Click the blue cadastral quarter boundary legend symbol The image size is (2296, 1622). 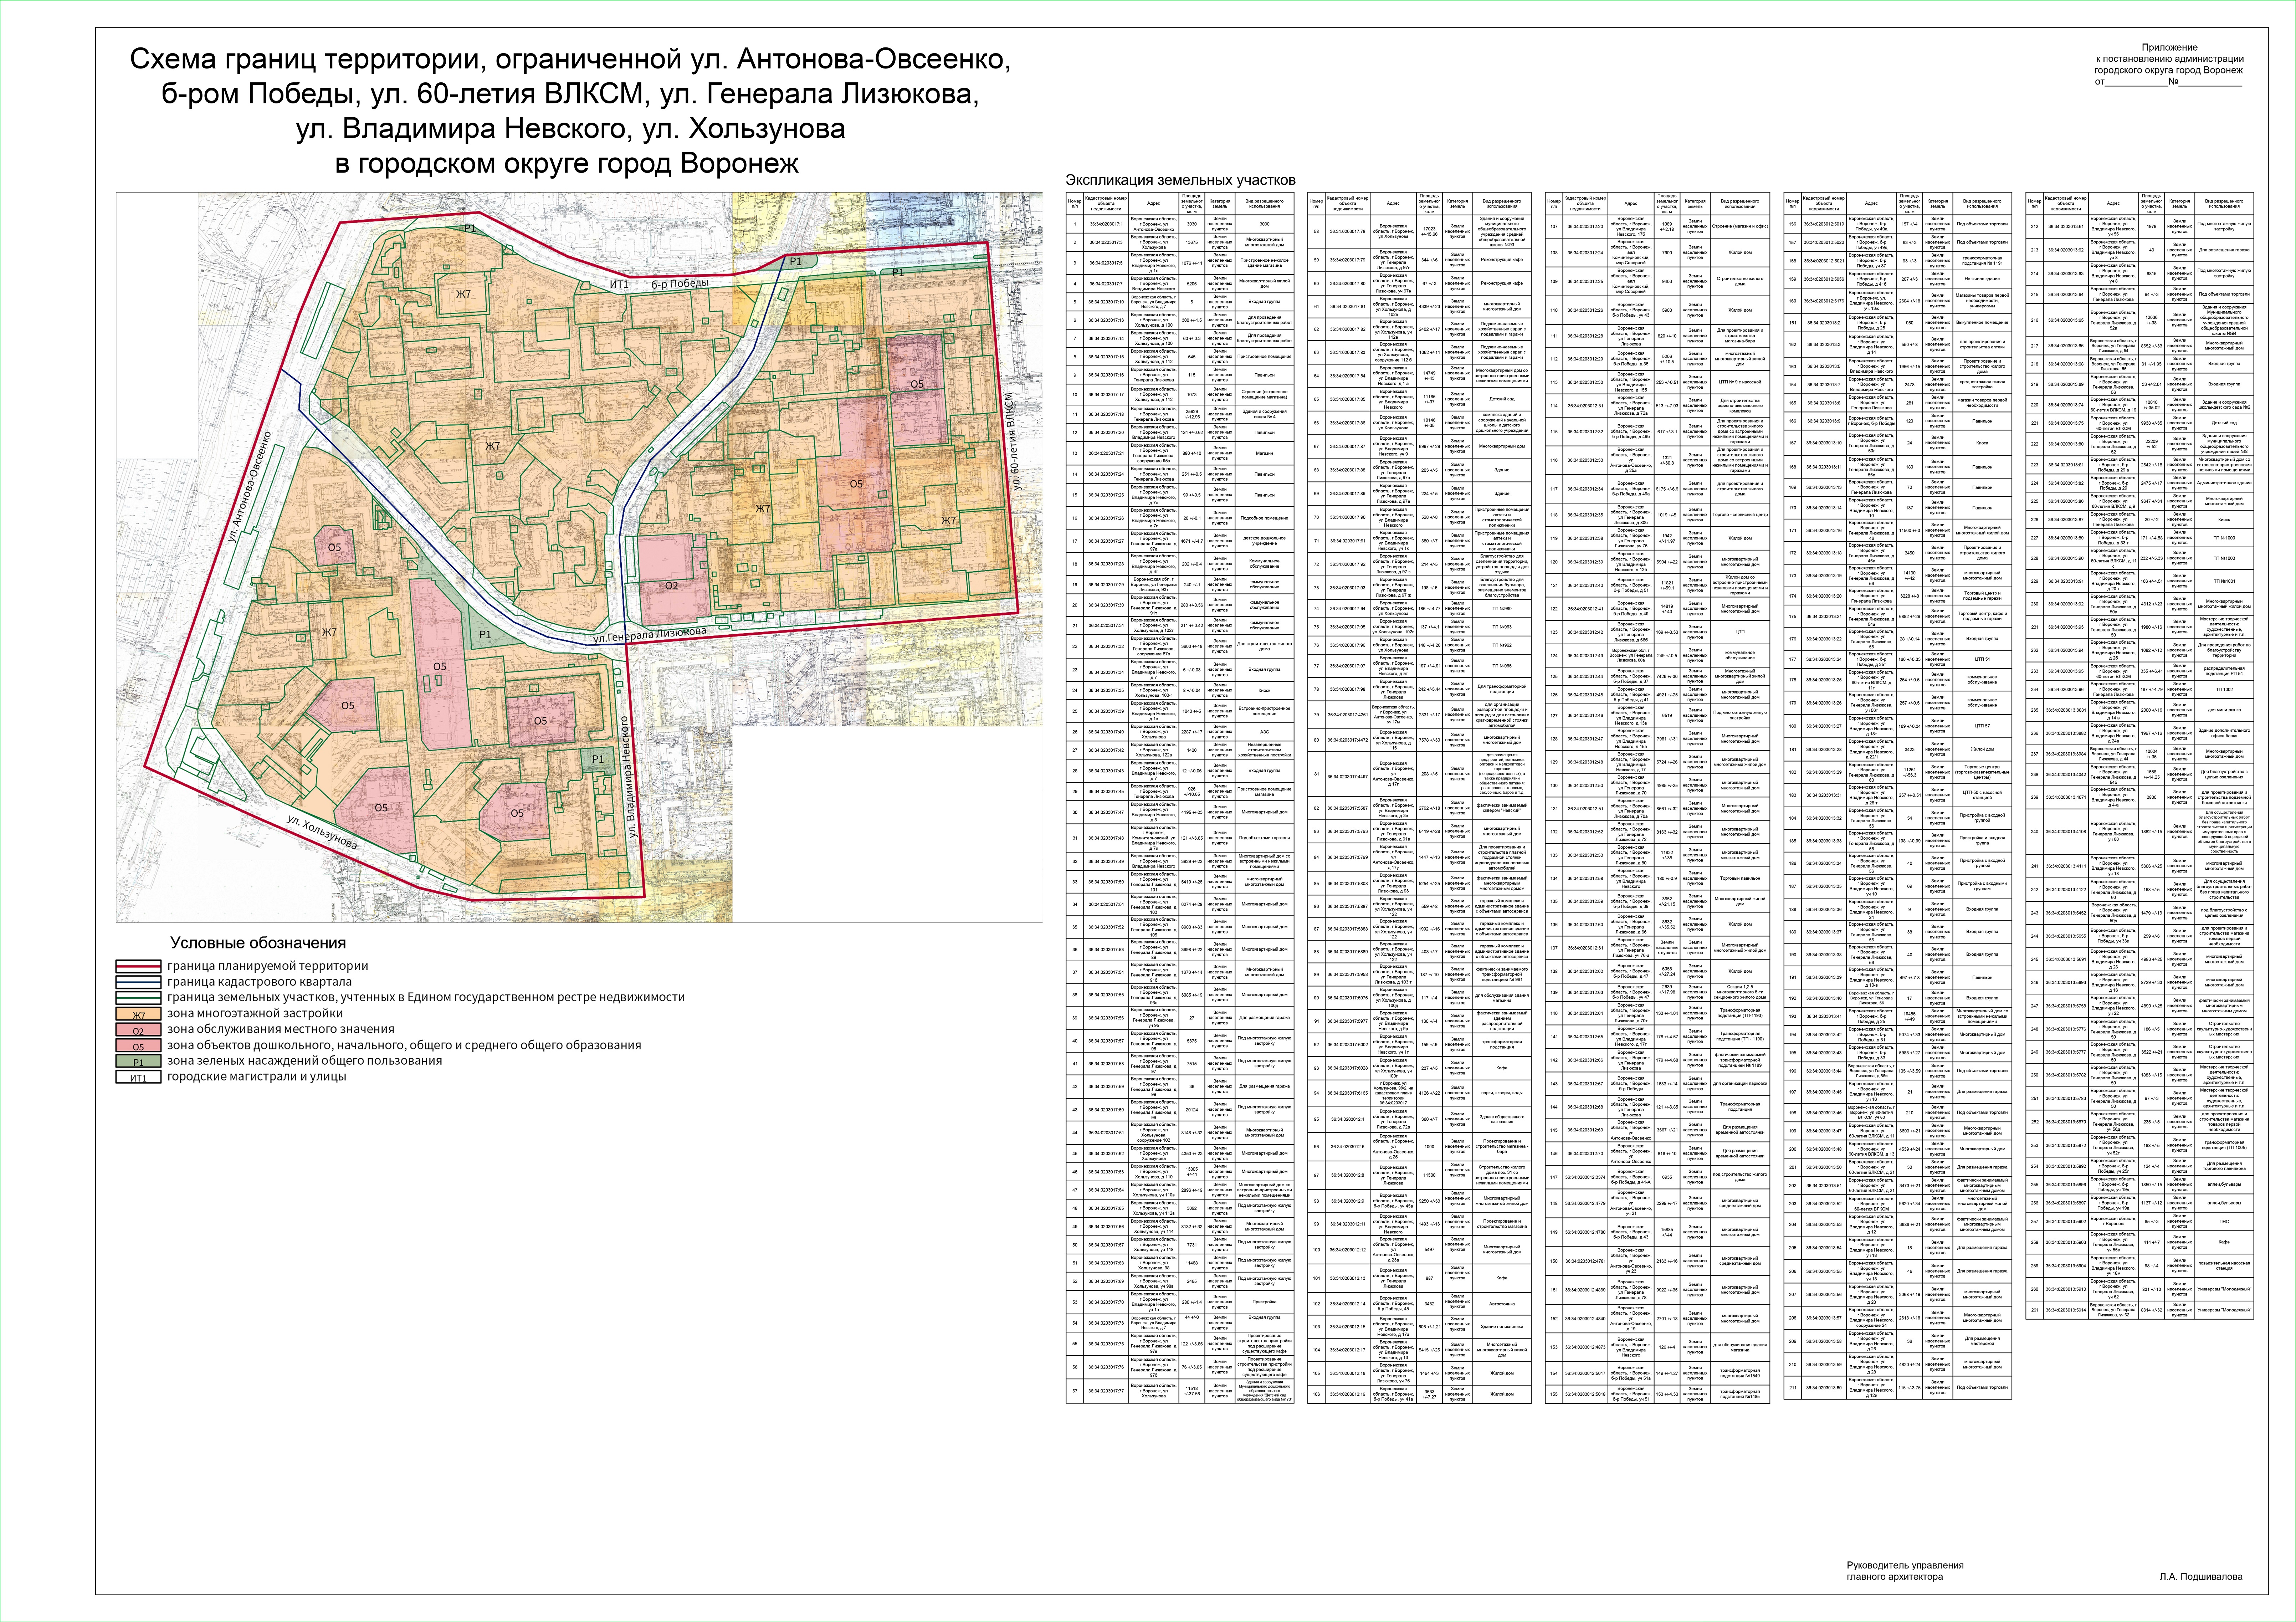[x=139, y=982]
